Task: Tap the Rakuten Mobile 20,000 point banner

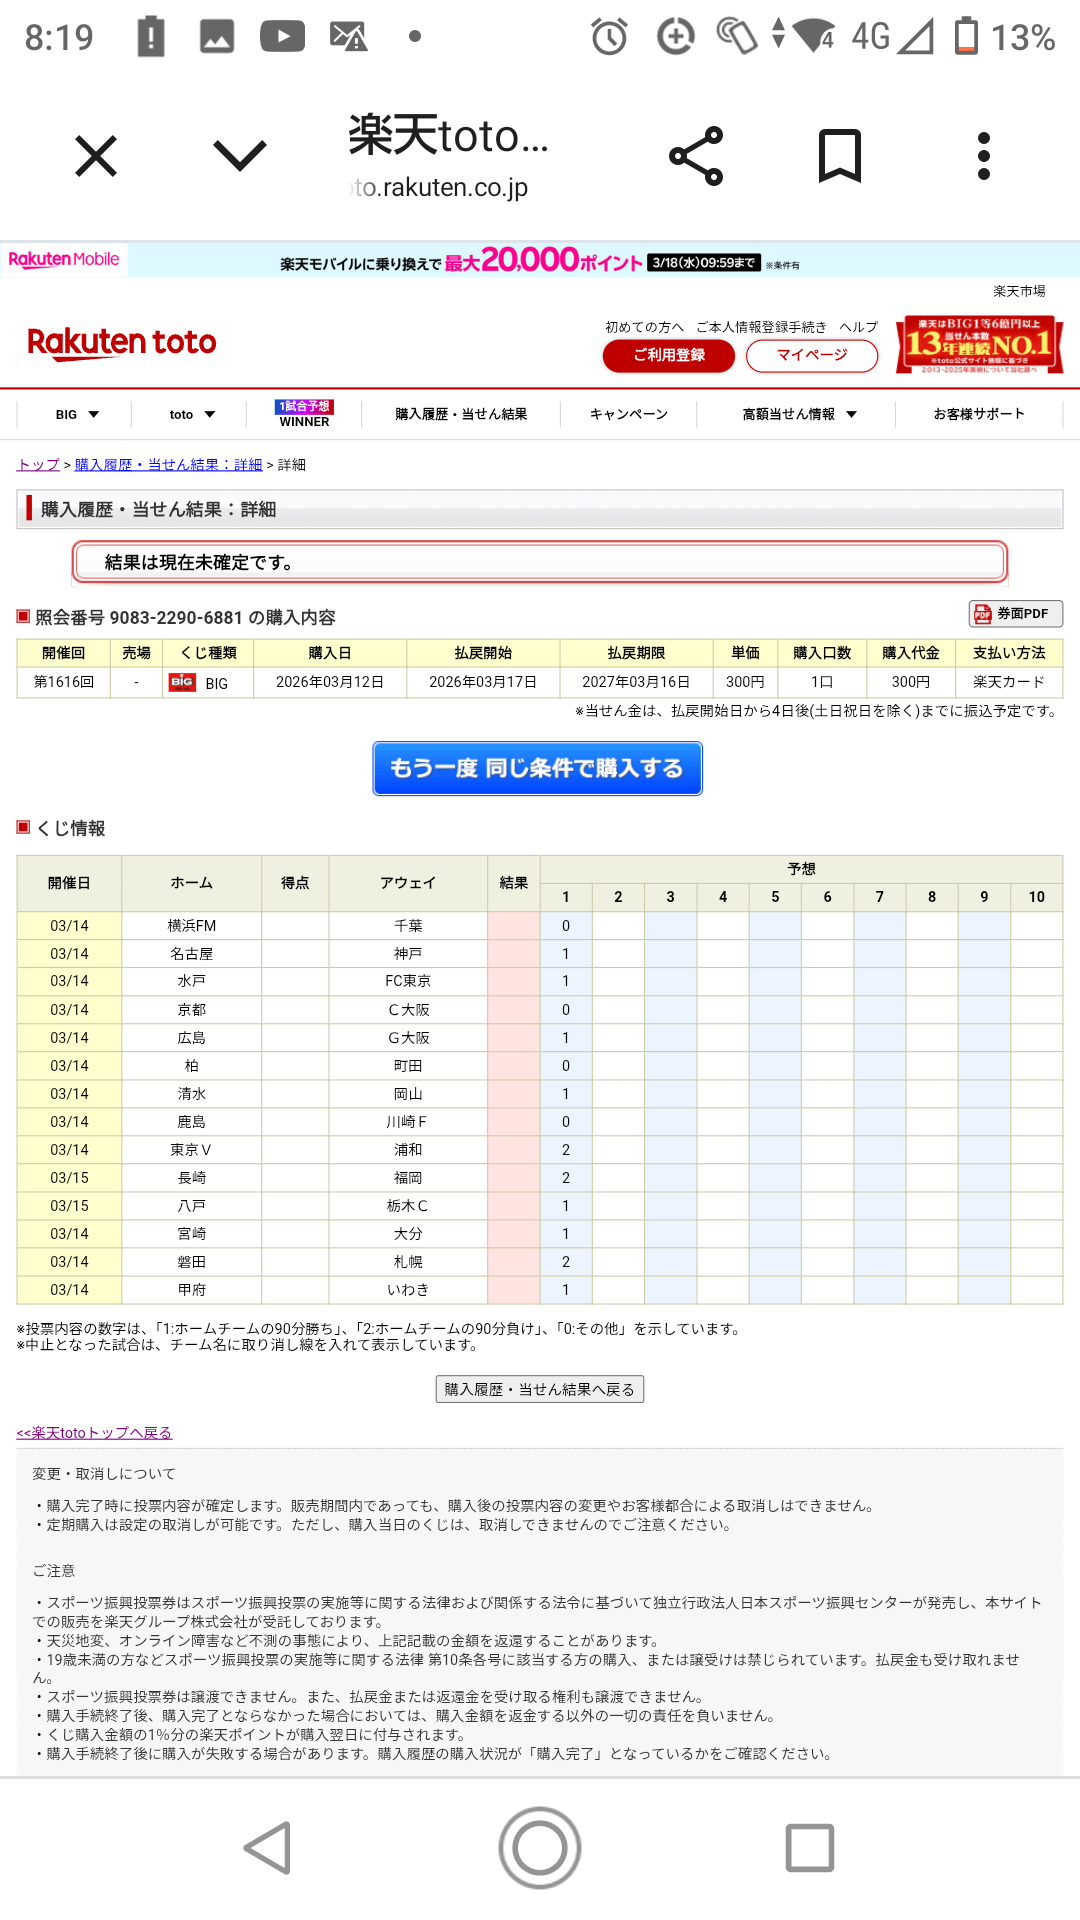Action: point(540,261)
